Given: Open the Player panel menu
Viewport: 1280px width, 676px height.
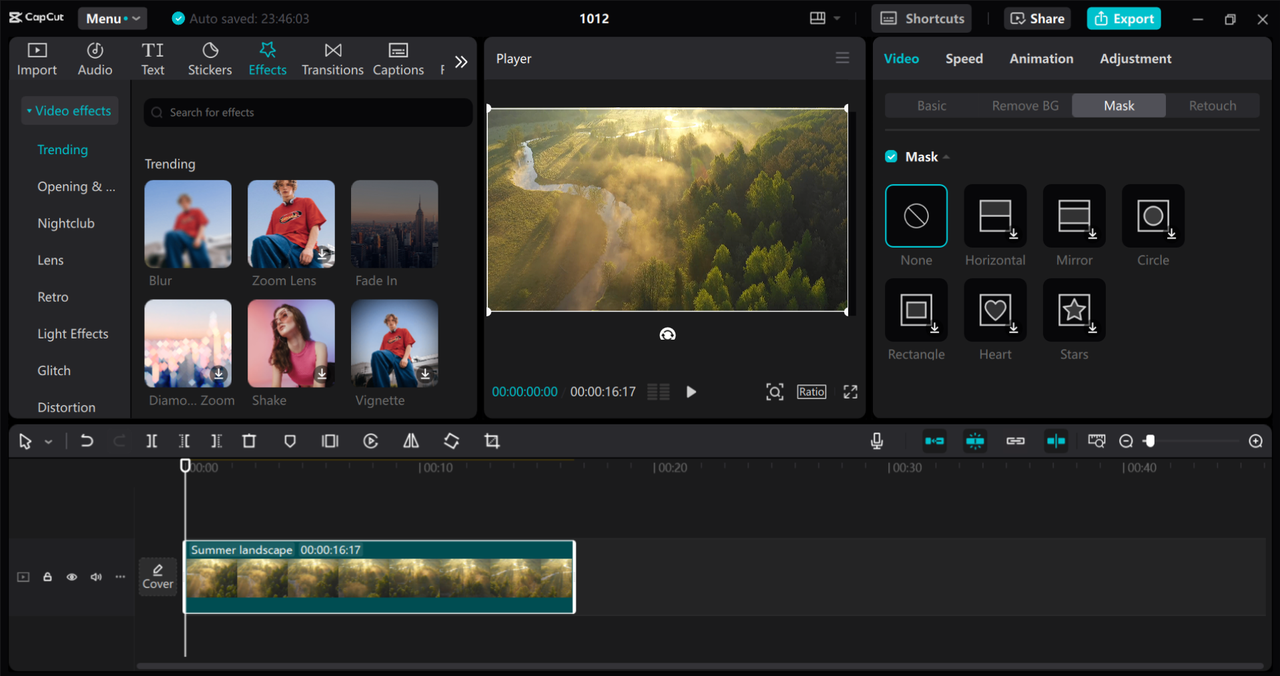Looking at the screenshot, I should [x=843, y=58].
